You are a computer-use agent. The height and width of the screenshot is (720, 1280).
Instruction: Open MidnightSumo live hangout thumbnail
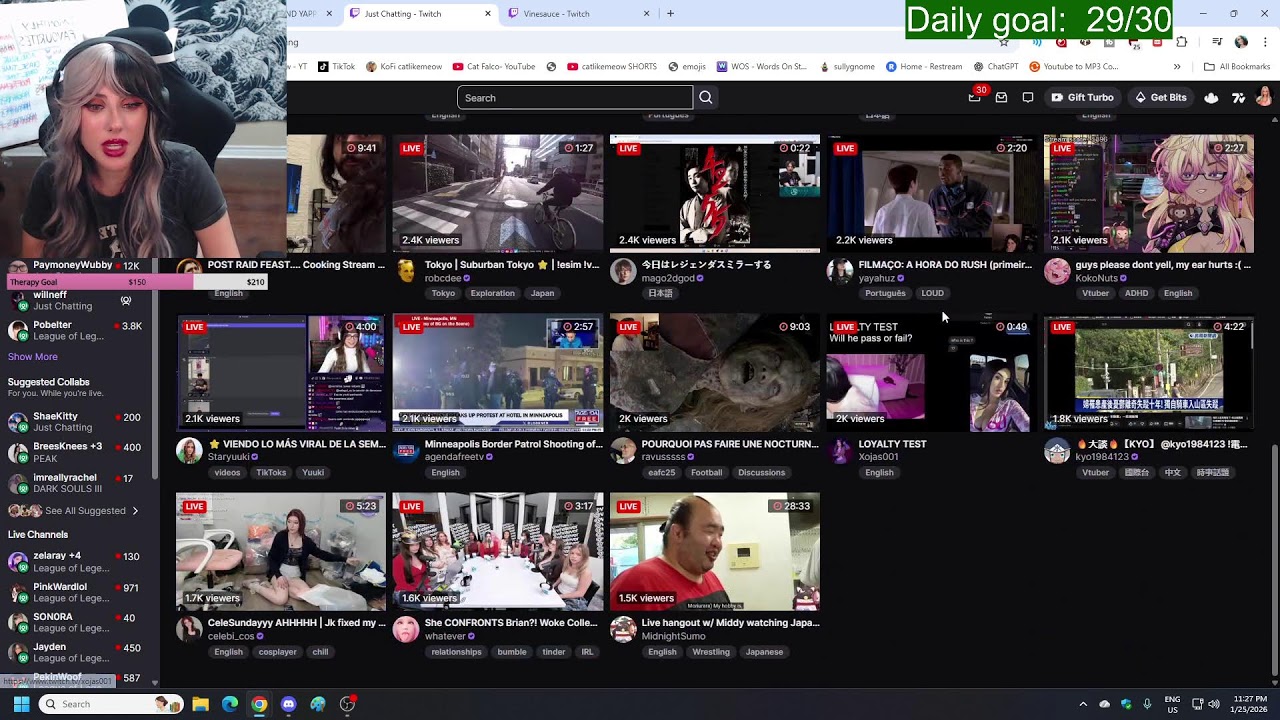[x=715, y=552]
